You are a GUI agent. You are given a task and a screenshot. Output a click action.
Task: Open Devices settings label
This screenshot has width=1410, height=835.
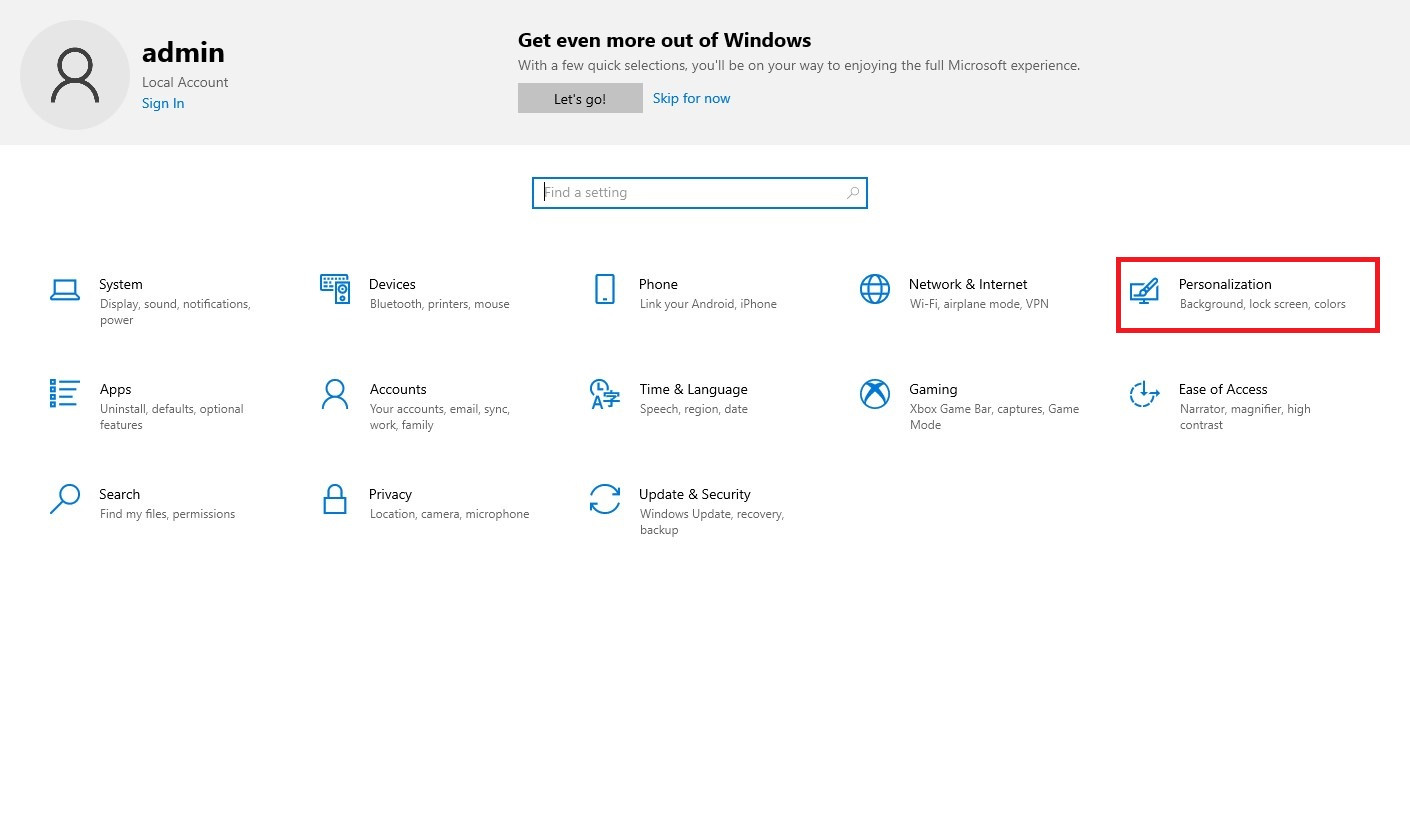coord(392,284)
